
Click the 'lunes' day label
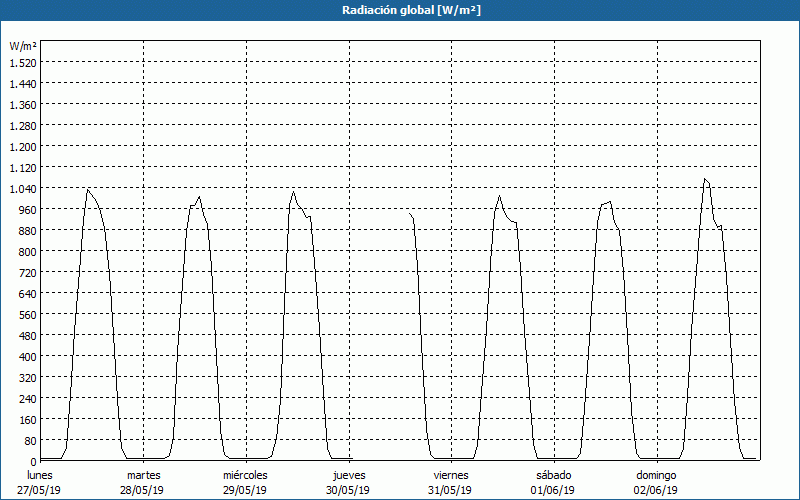(x=40, y=475)
